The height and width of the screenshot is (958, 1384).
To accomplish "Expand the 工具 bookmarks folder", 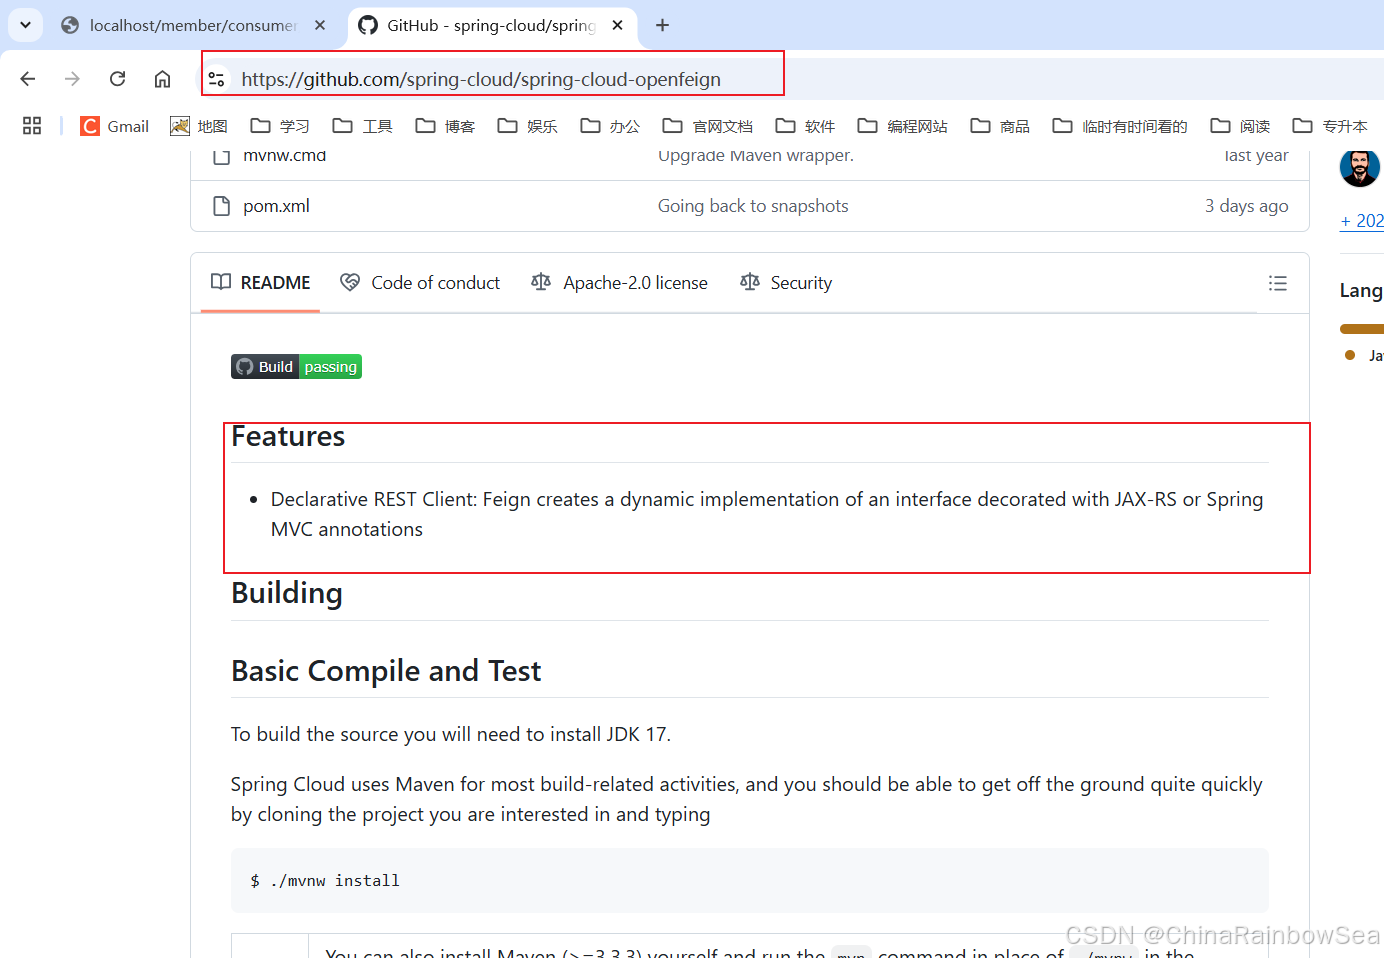I will click(x=362, y=126).
